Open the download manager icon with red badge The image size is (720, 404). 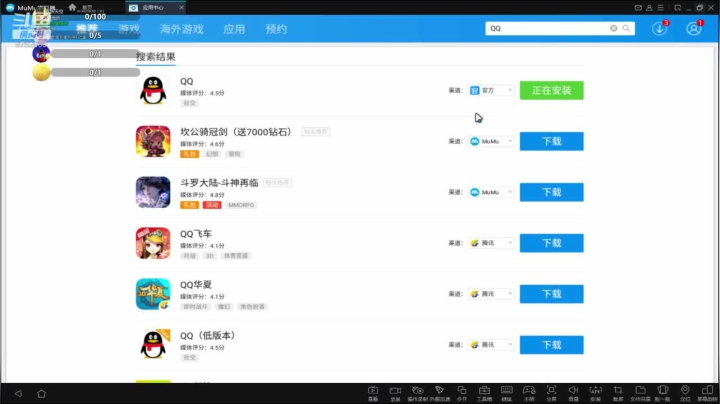tap(660, 28)
